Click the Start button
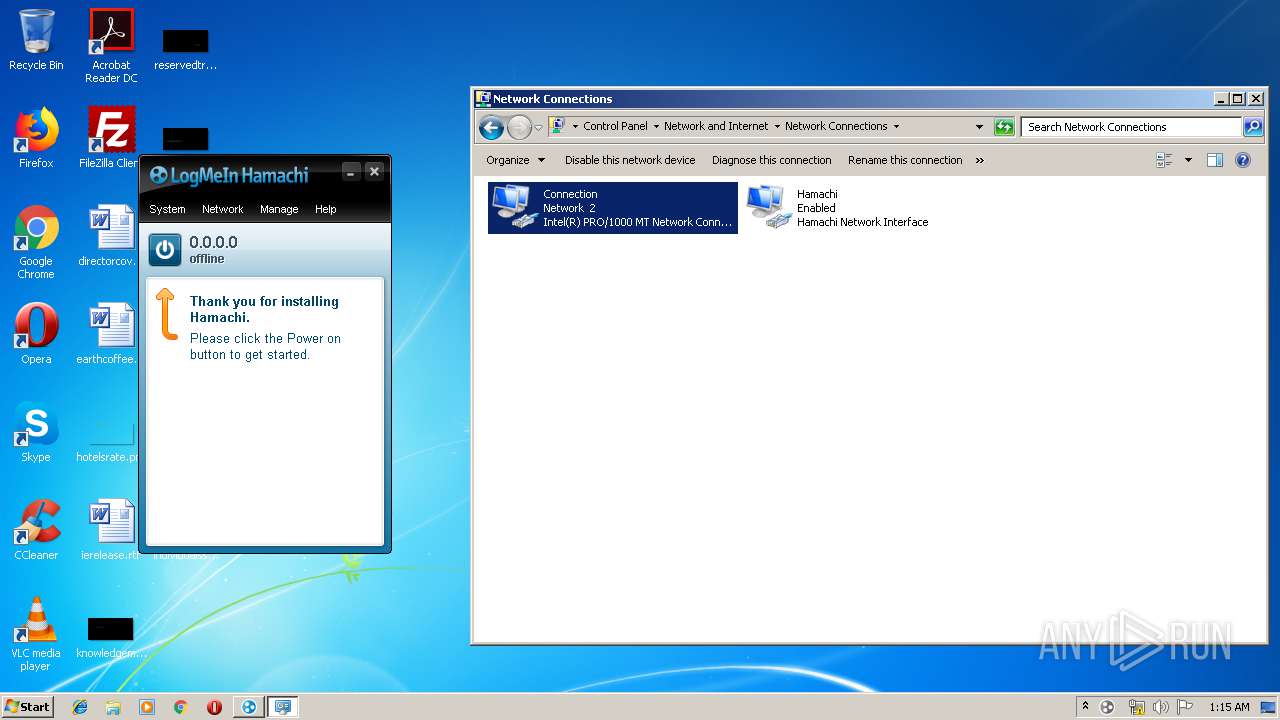The image size is (1280, 720). pos(28,706)
